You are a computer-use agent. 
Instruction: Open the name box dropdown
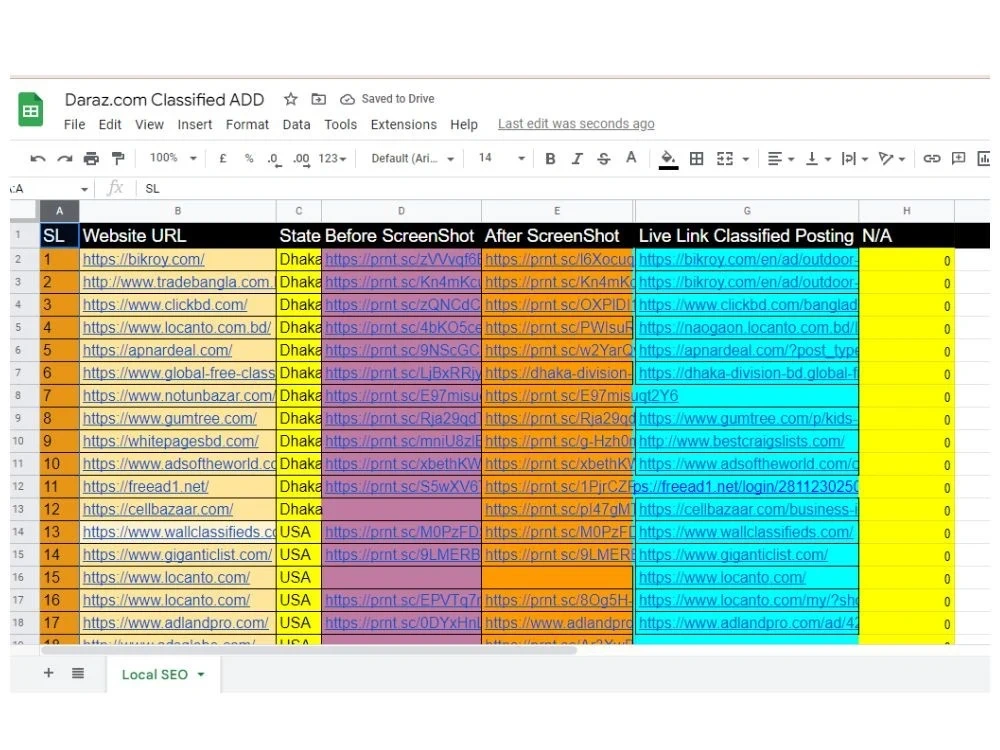pos(84,189)
